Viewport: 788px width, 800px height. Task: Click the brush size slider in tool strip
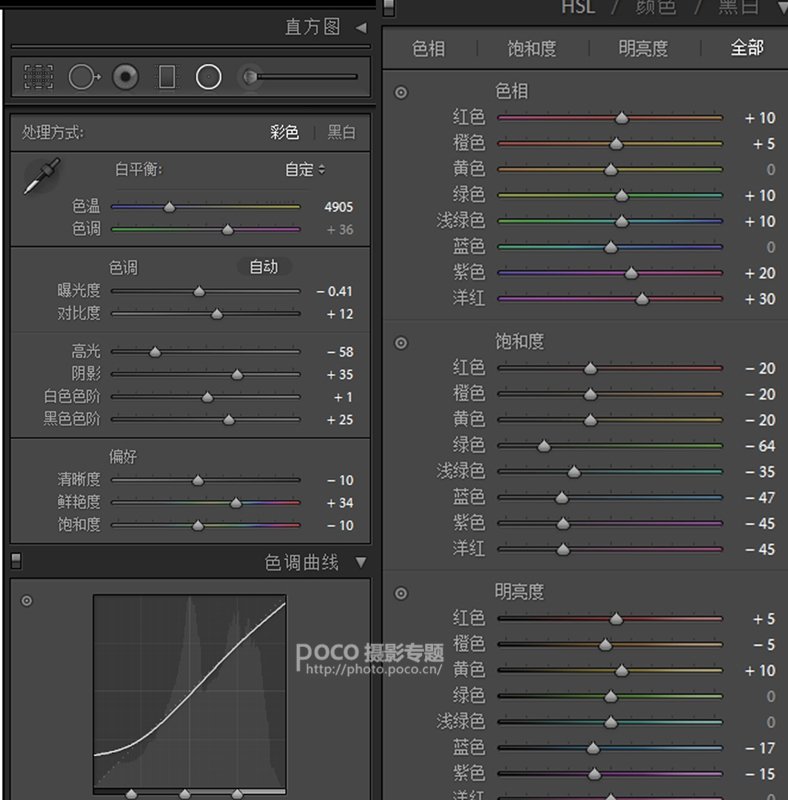click(306, 77)
